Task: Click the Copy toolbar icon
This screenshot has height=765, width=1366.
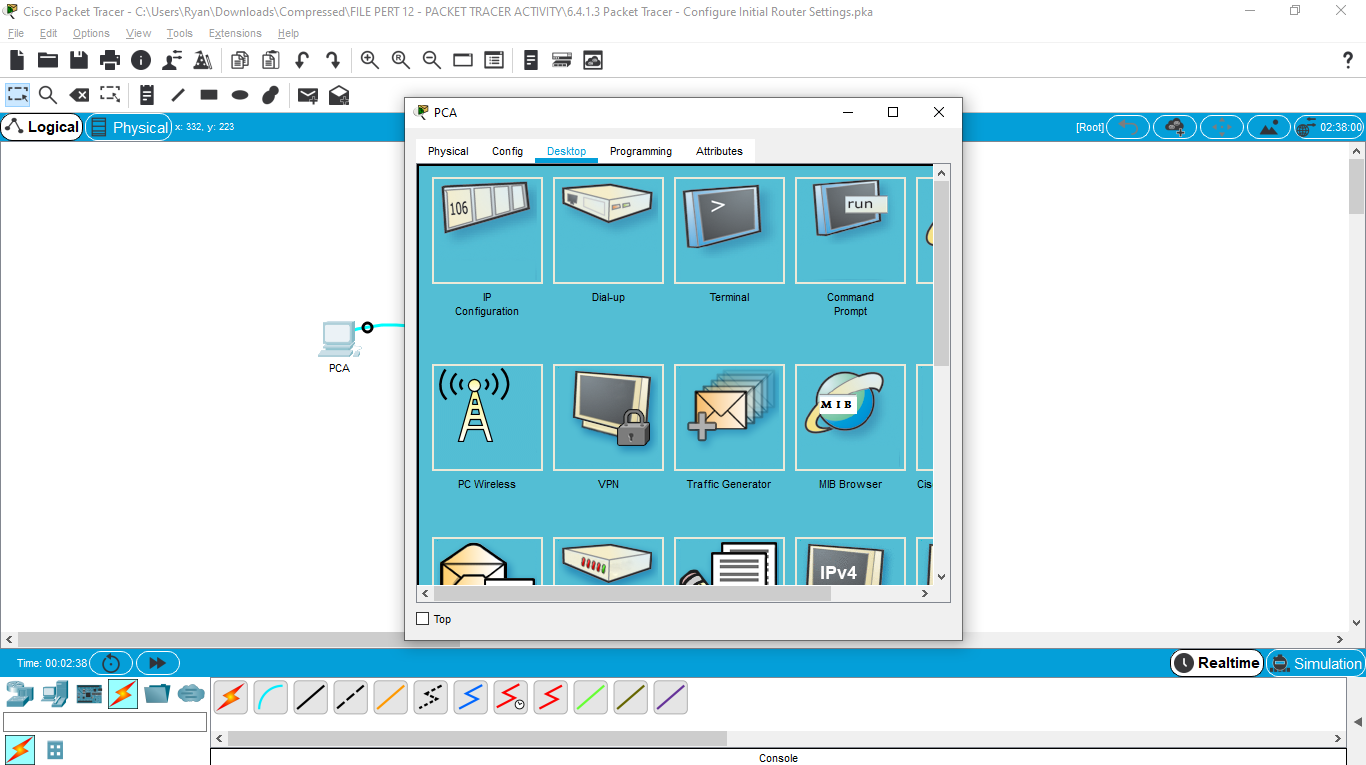Action: [x=240, y=60]
